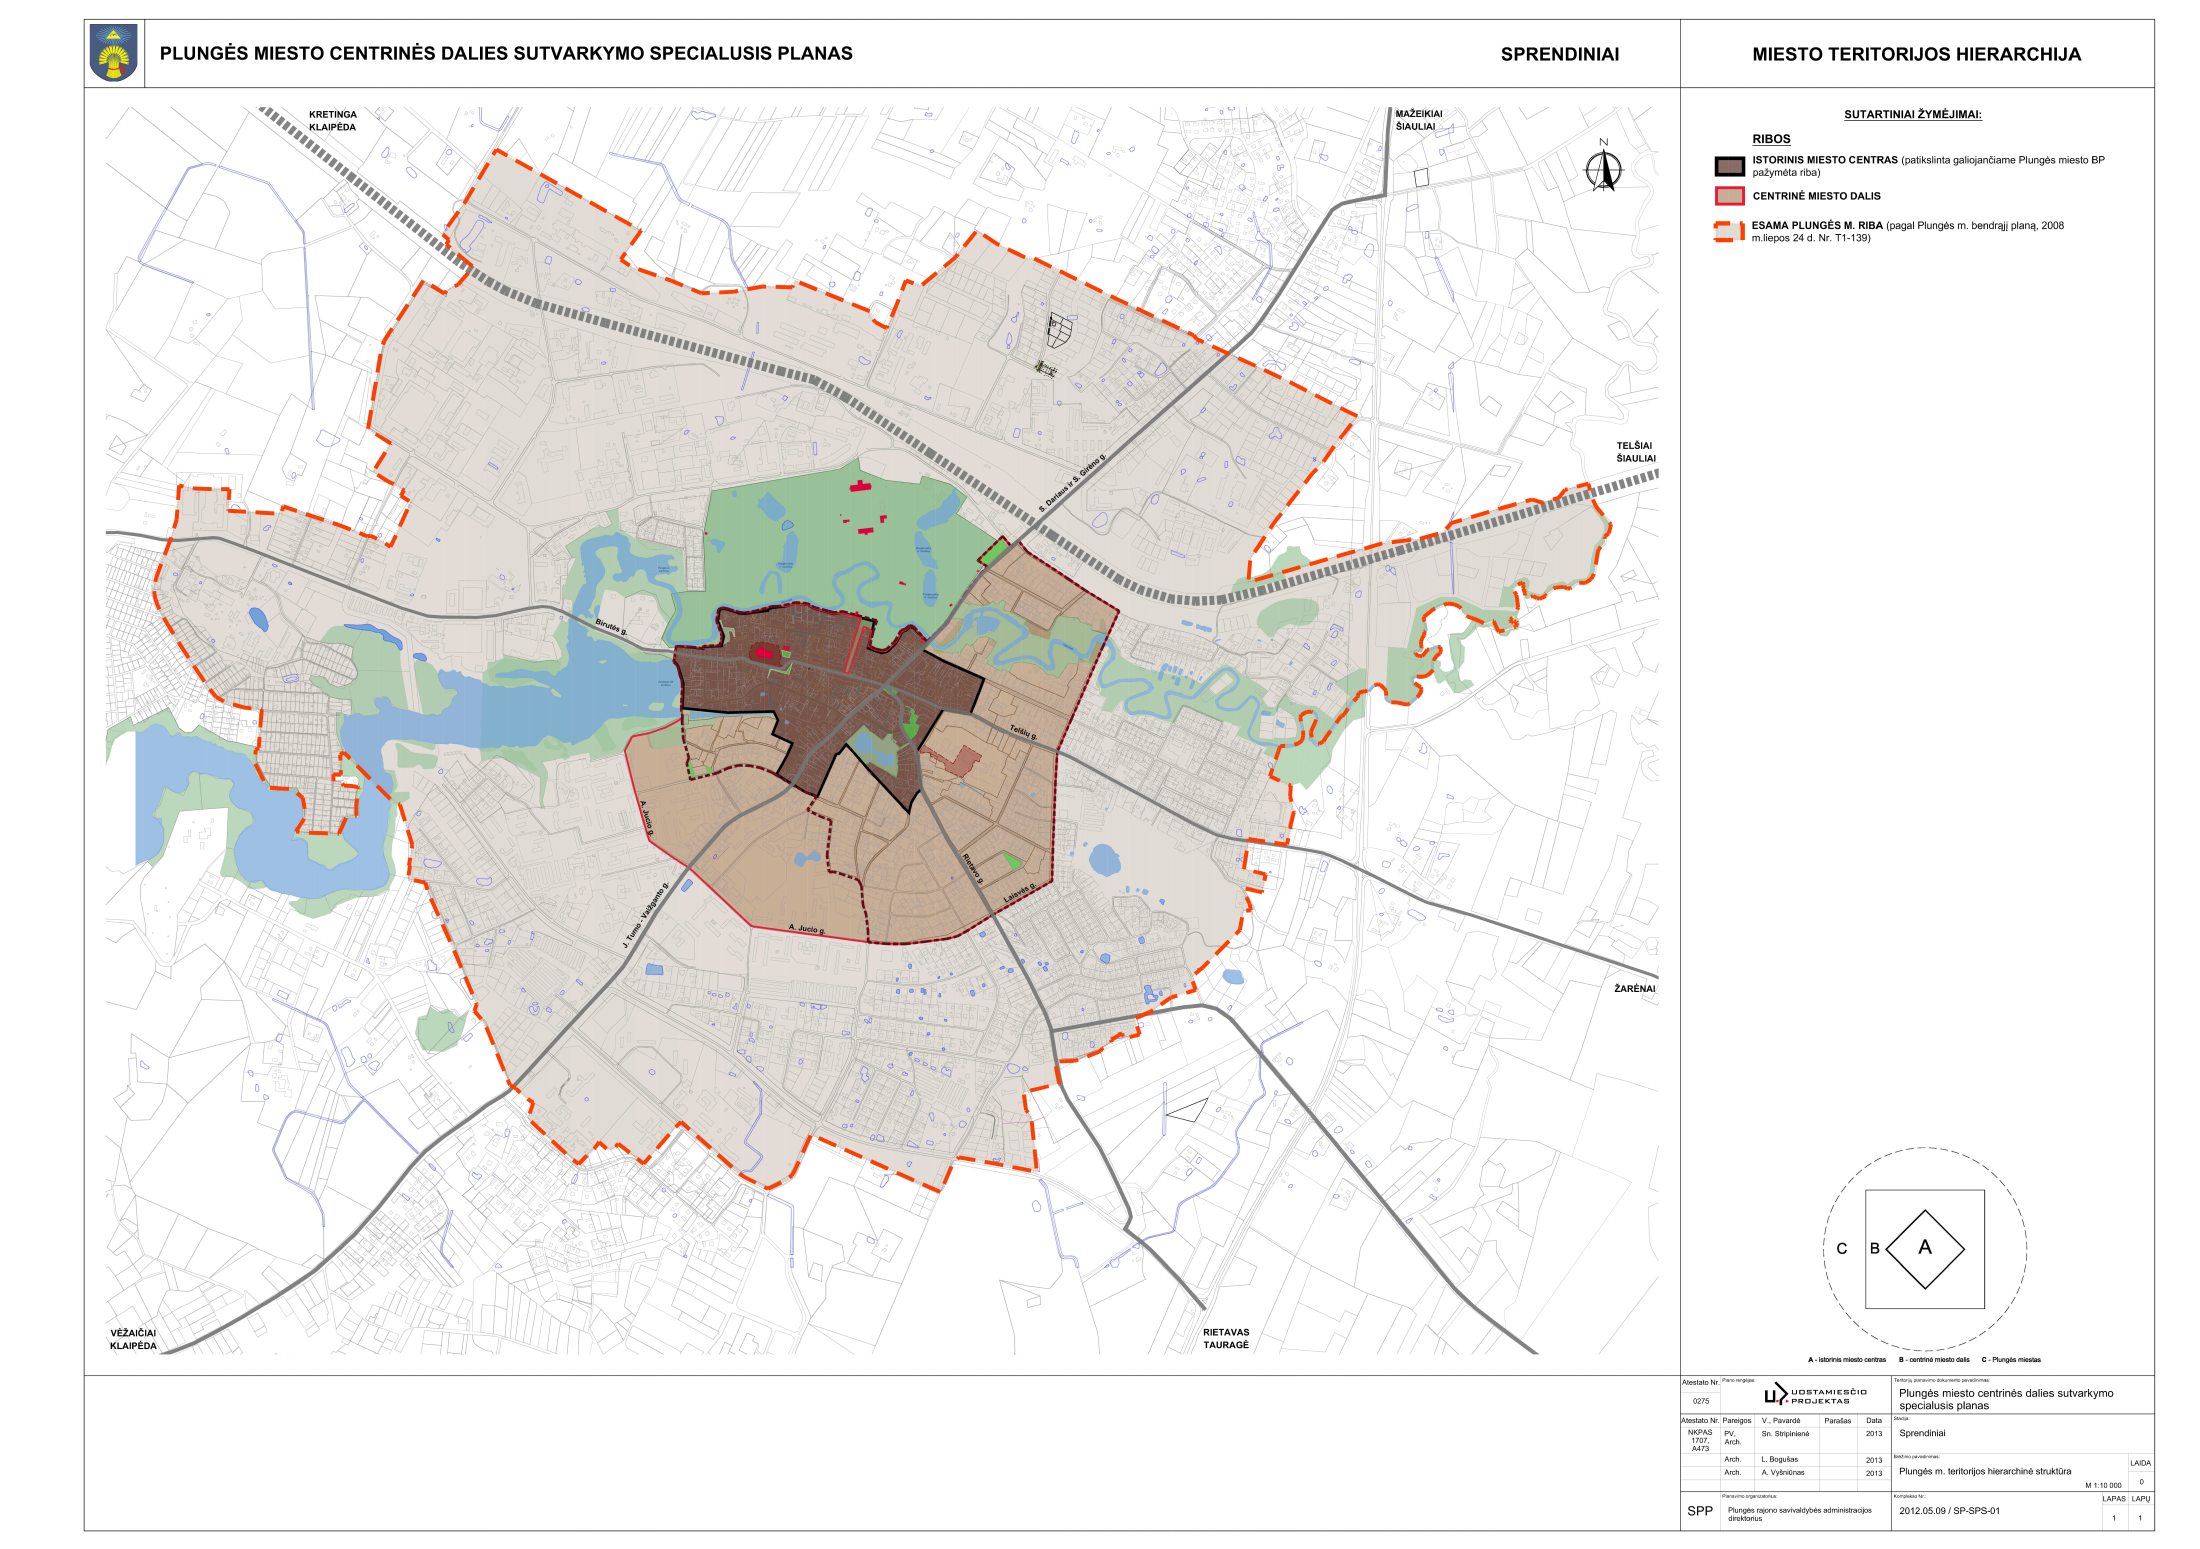
Task: Click 'B - centrinė miesto dalis' caption
Action: (x=1933, y=1360)
